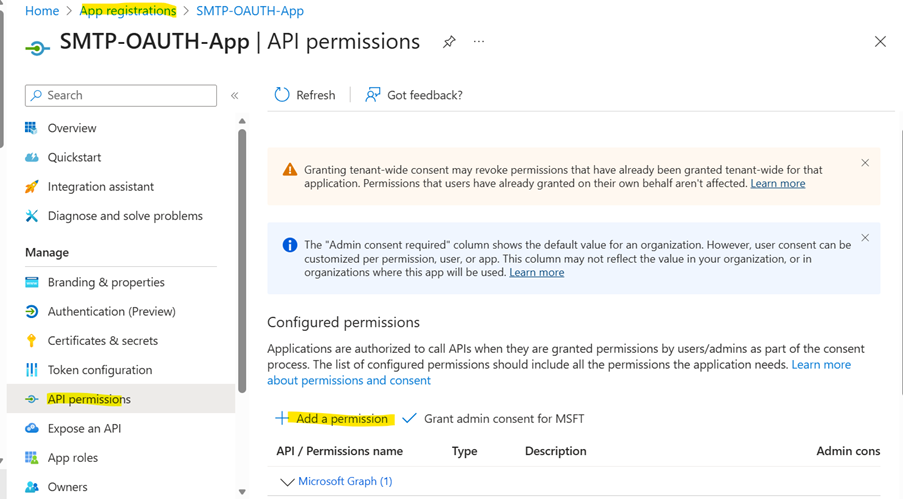Image resolution: width=903 pixels, height=499 pixels.
Task: Collapse the sidebar menu with double chevron
Action: pyautogui.click(x=234, y=96)
